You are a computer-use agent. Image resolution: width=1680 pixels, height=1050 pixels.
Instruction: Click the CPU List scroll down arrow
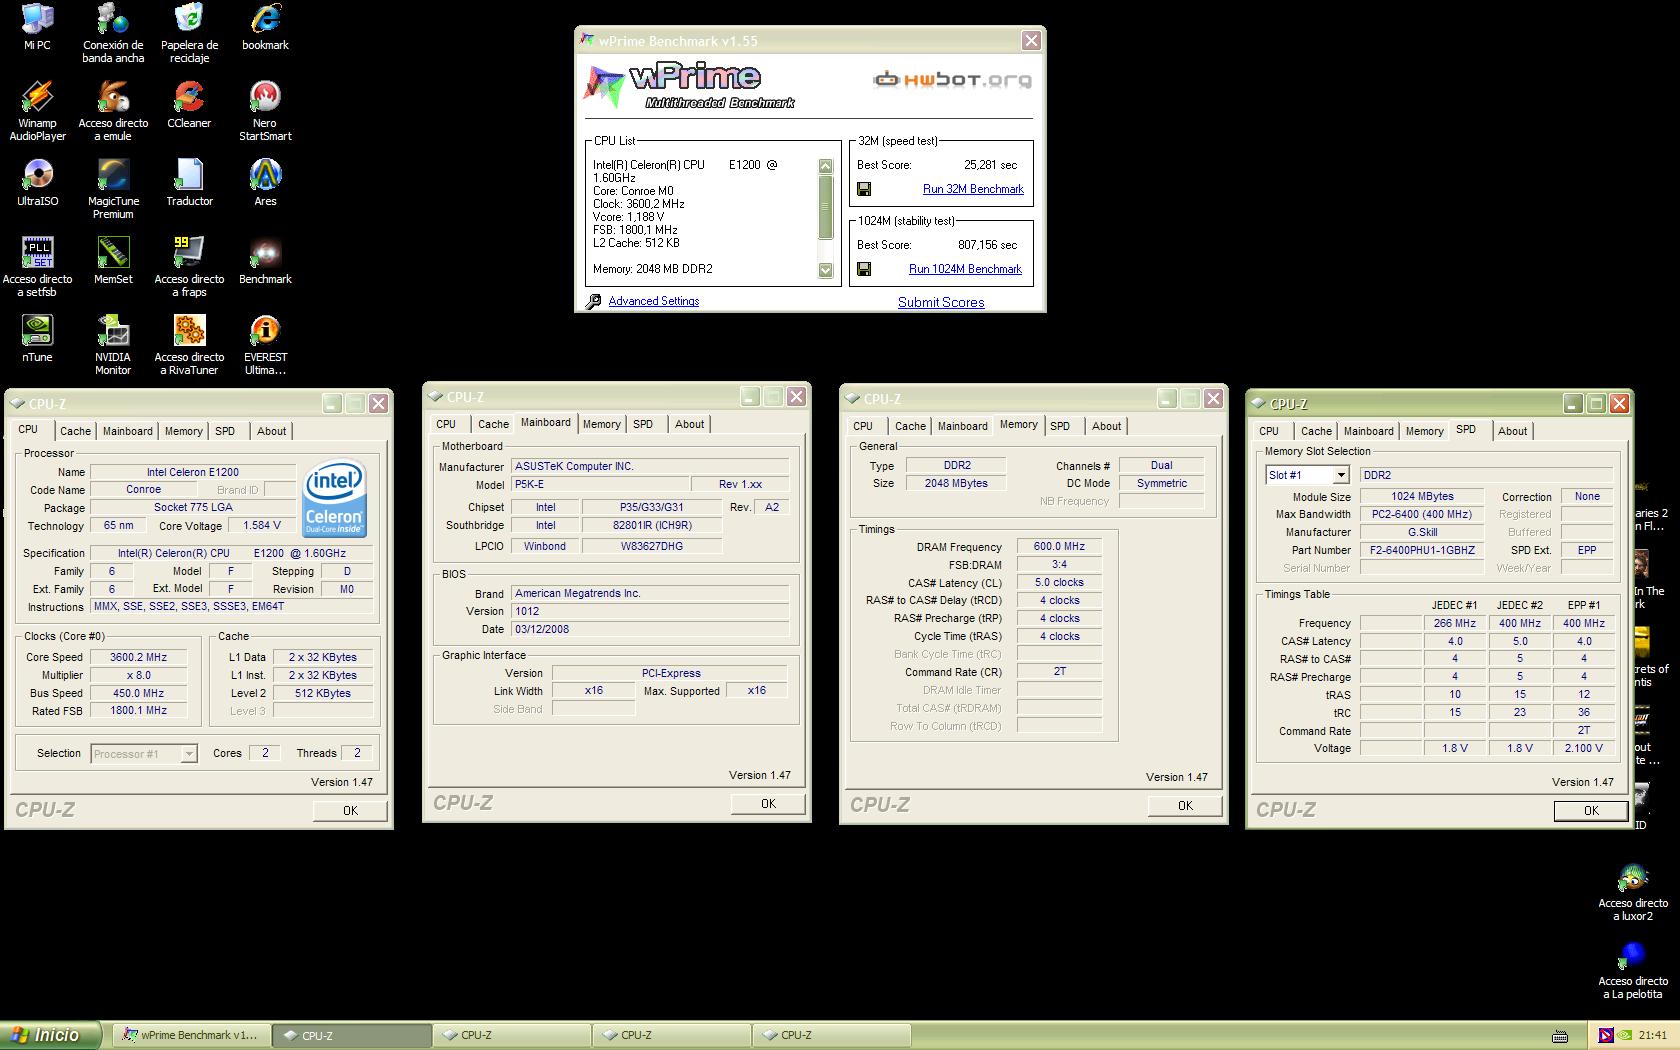pos(825,269)
